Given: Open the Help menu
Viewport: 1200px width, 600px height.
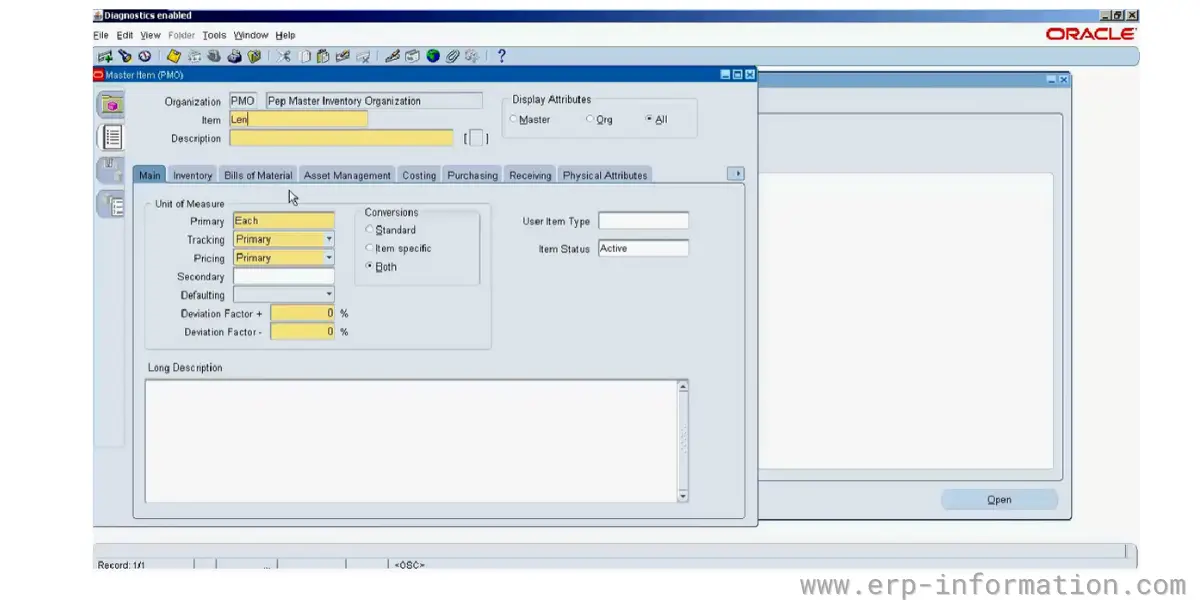Looking at the screenshot, I should tap(285, 35).
